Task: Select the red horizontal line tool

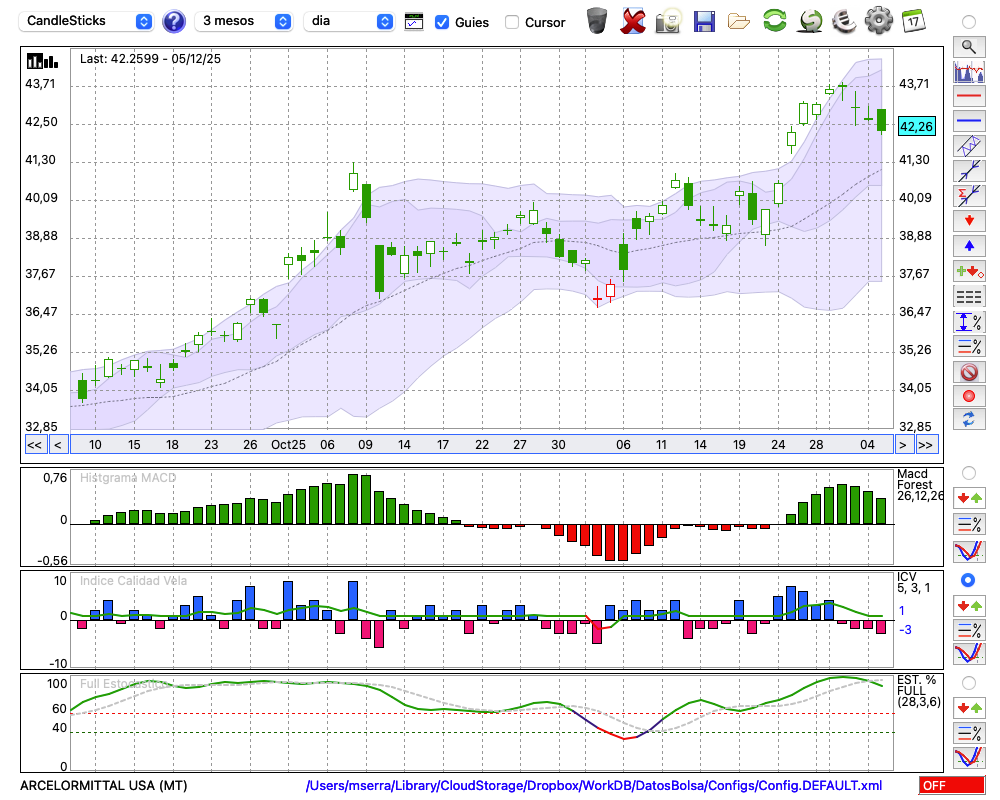Action: (969, 96)
